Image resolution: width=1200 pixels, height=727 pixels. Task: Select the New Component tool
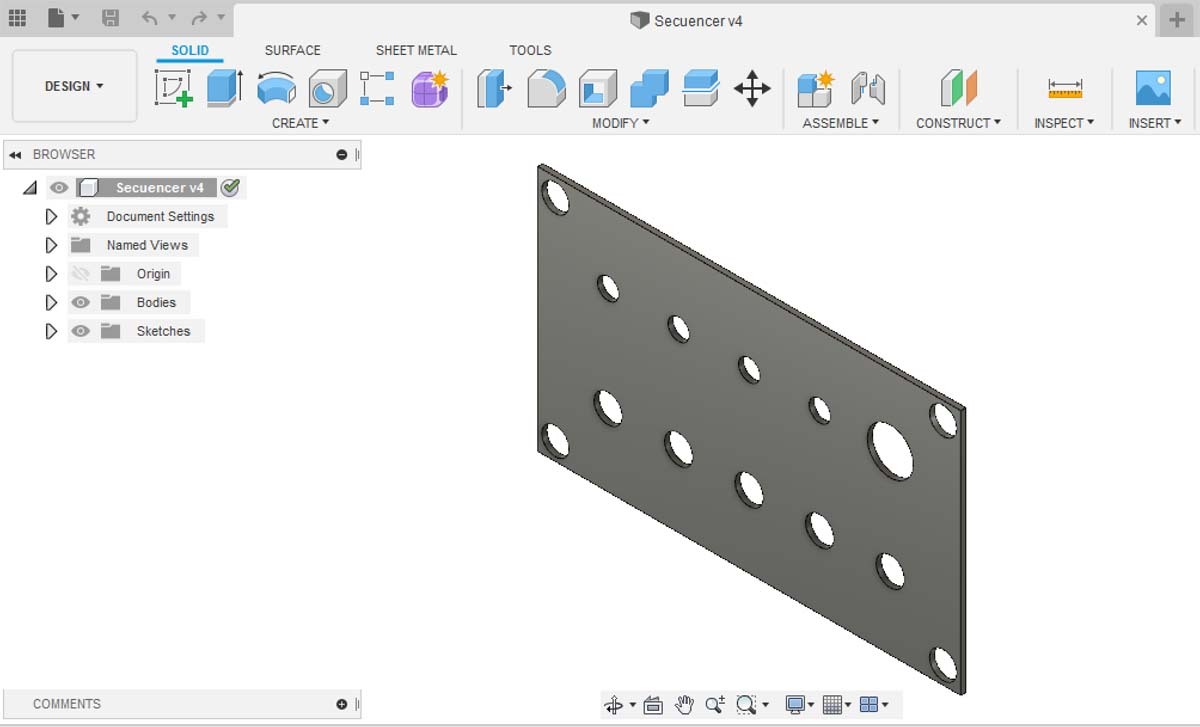click(x=816, y=88)
